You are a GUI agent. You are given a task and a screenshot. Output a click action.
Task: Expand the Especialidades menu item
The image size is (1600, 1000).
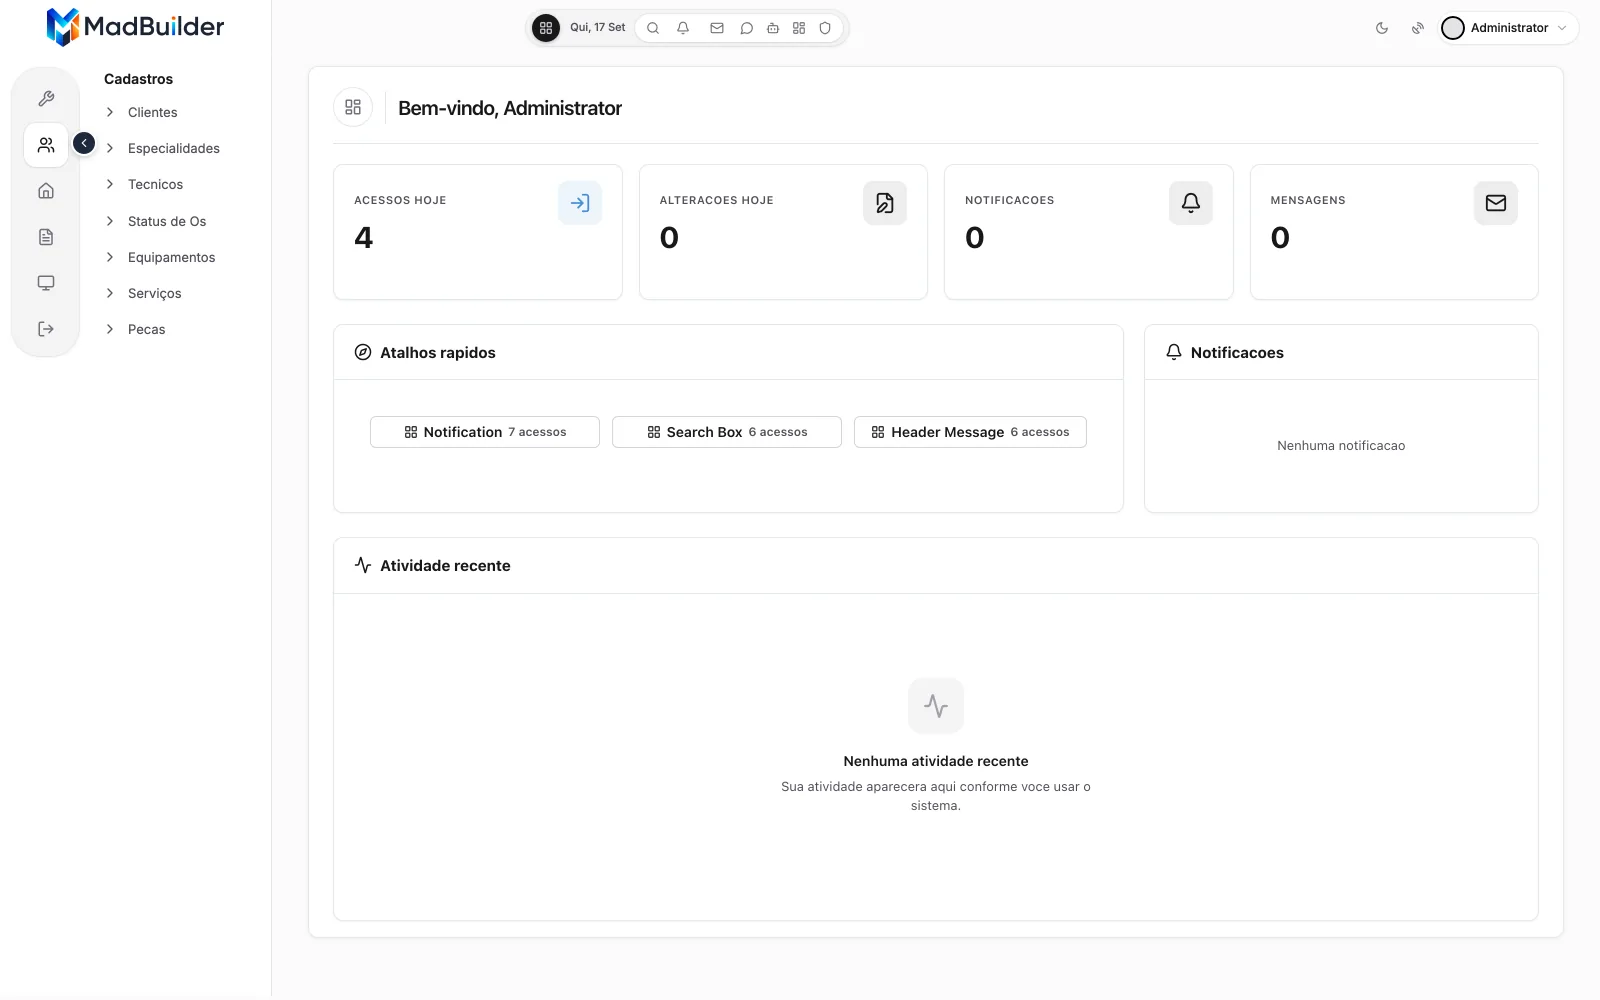[x=172, y=148]
